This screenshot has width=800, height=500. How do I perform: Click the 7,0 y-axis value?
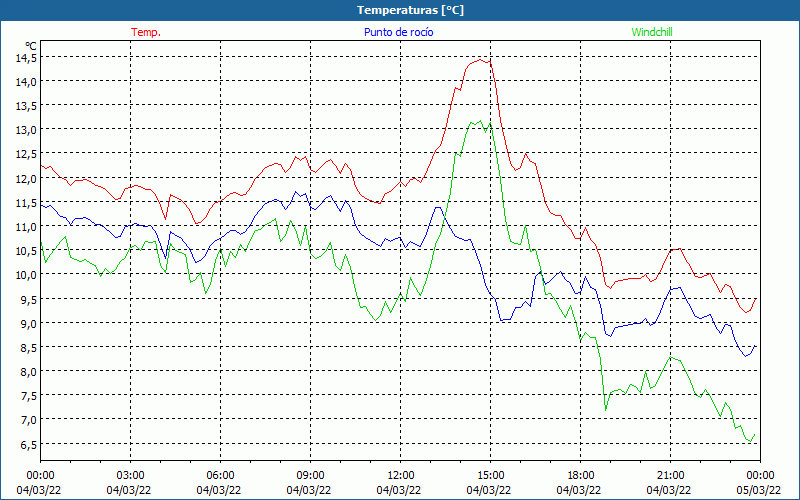pos(29,420)
